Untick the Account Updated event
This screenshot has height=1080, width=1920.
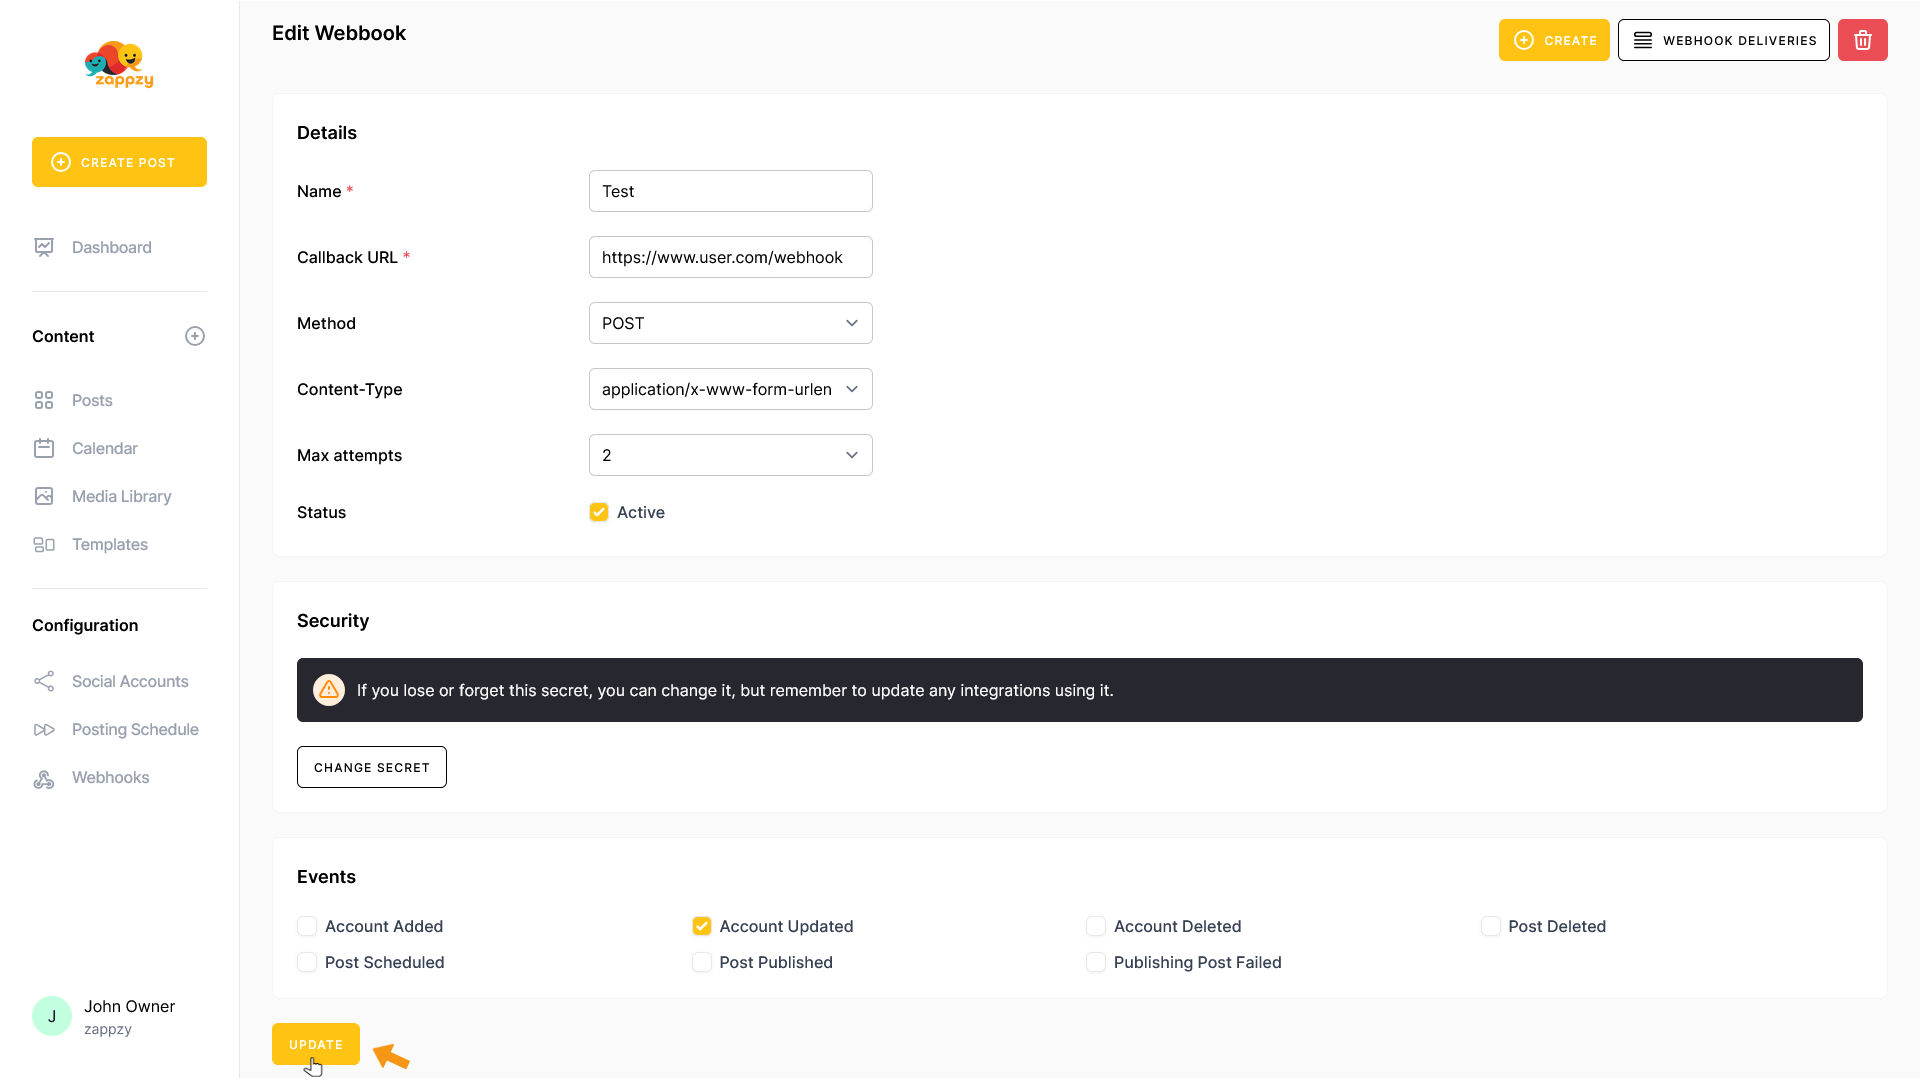click(702, 926)
